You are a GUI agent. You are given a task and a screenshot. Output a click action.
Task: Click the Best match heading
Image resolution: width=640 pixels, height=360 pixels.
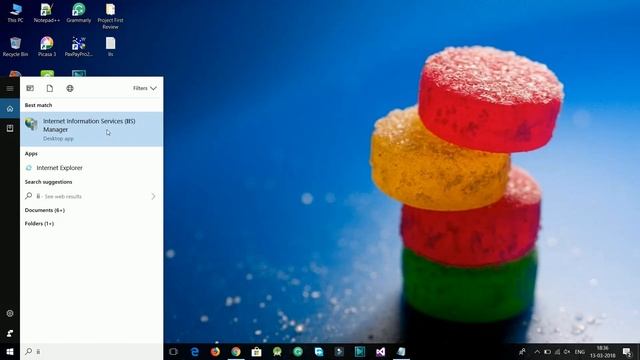(38, 105)
